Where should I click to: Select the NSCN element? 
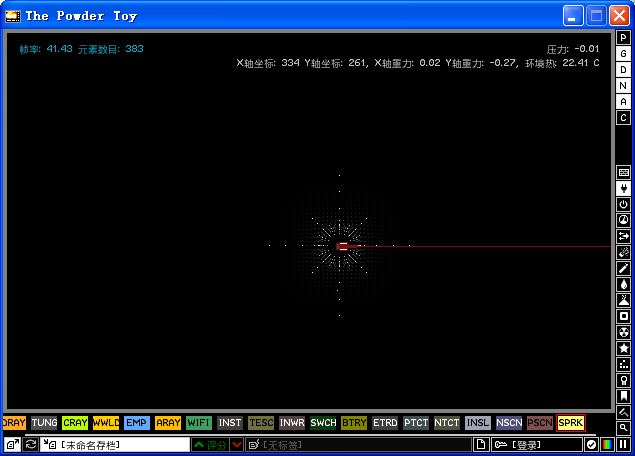[x=509, y=423]
